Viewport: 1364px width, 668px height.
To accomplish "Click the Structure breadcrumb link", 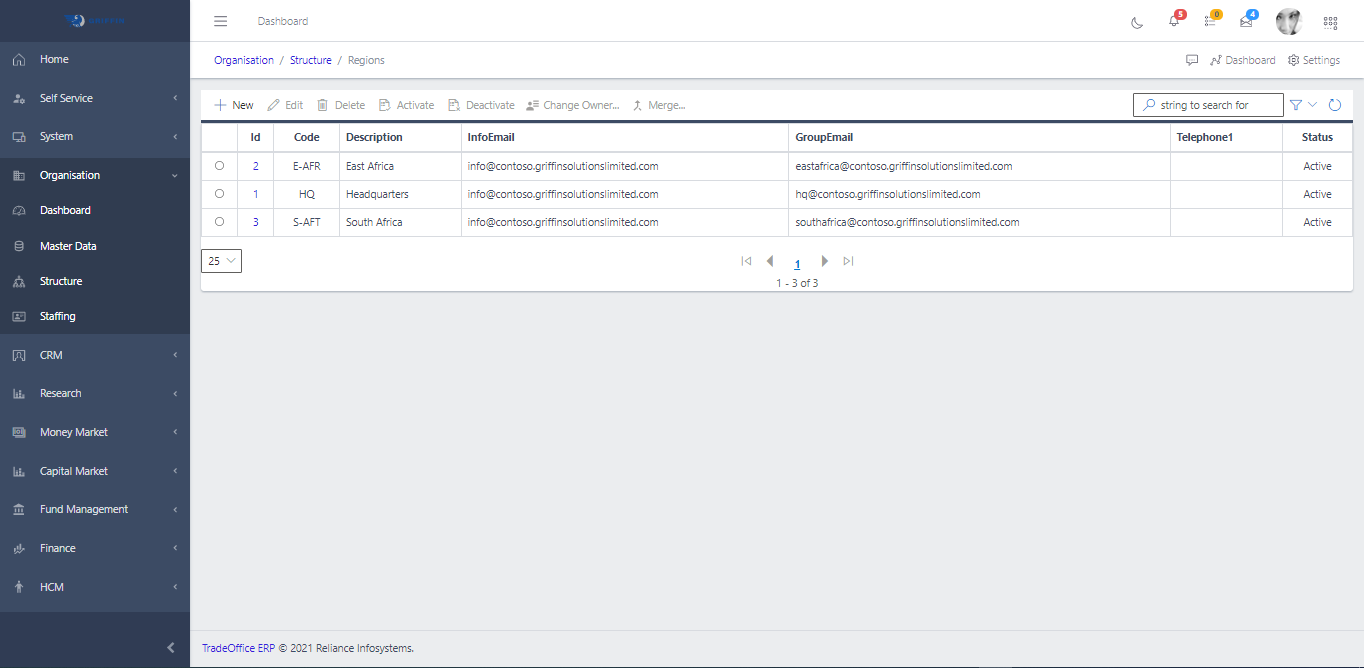I will [310, 60].
